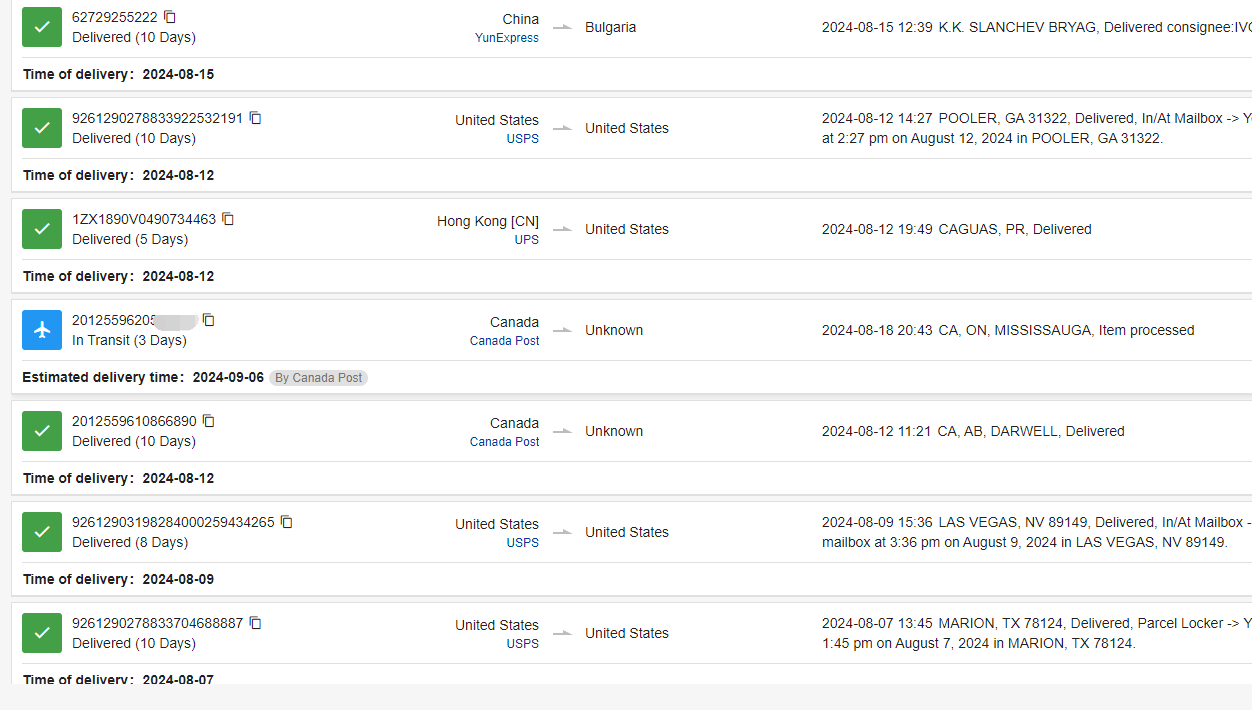This screenshot has height=710, width=1252.
Task: Open the MISSISSAUGA item processed event
Action: click(x=1008, y=330)
